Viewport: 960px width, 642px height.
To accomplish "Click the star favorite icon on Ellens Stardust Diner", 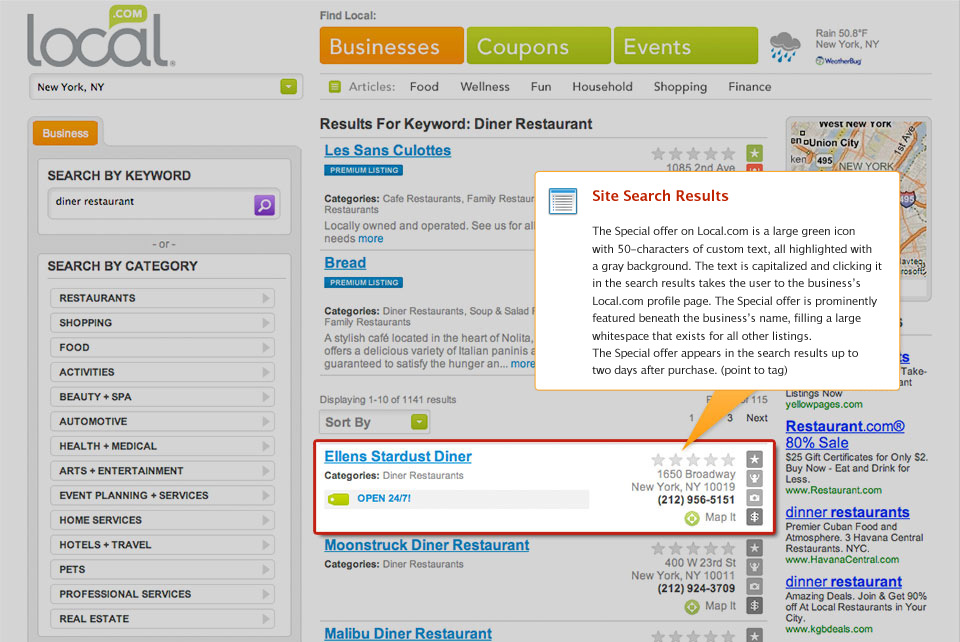I will (x=754, y=459).
